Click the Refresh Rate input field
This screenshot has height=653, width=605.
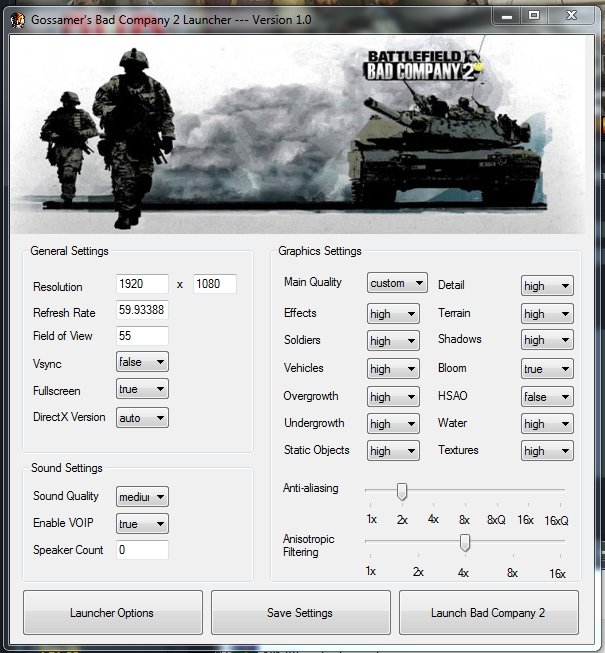[142, 310]
